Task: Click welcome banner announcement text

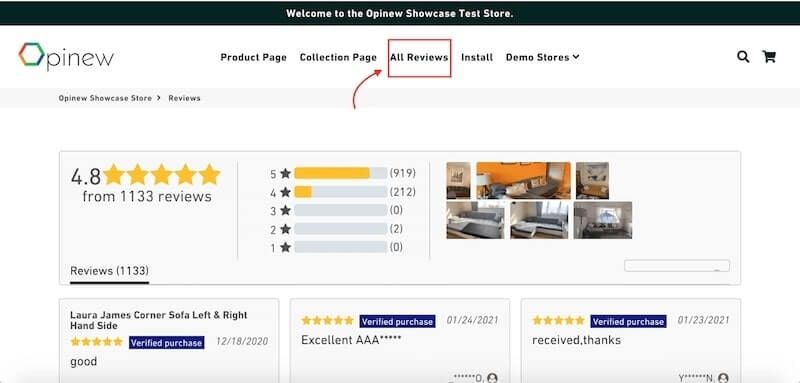Action: click(x=399, y=13)
